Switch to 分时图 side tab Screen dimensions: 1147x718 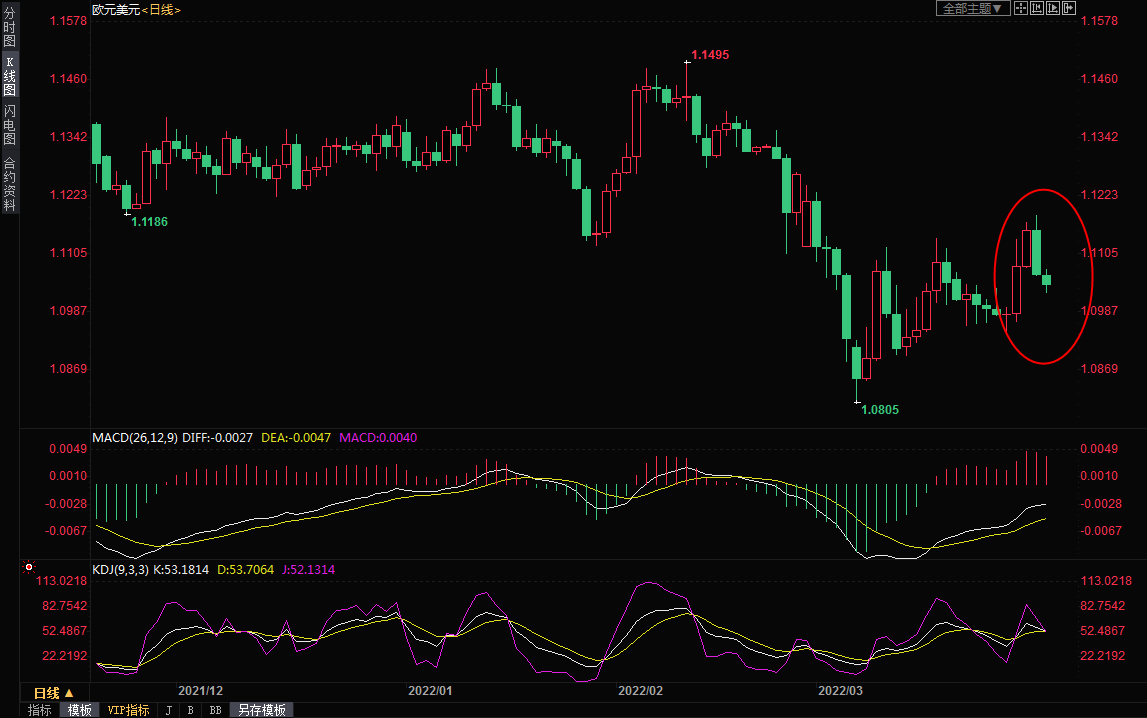[x=9, y=27]
